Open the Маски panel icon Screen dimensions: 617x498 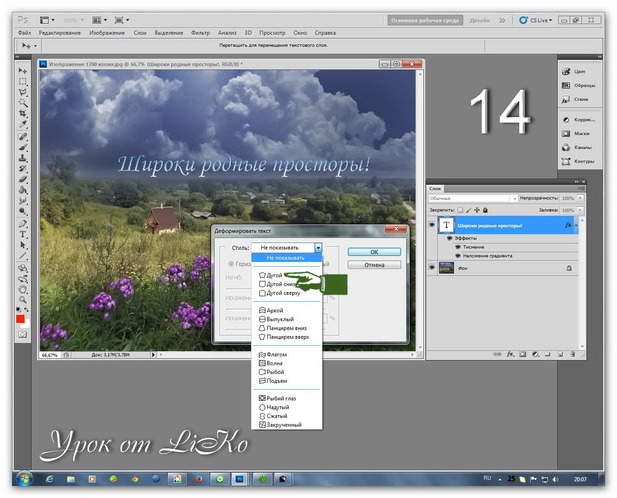[566, 133]
